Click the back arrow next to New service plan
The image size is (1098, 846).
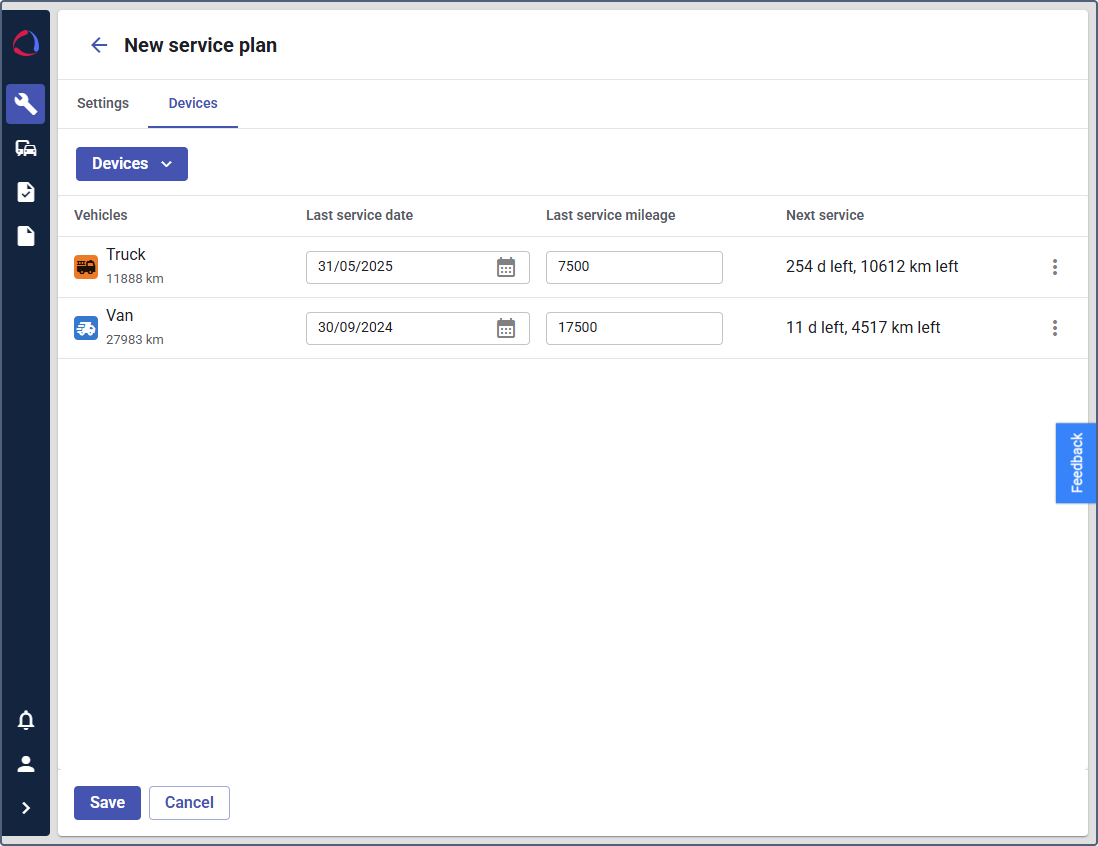(99, 45)
